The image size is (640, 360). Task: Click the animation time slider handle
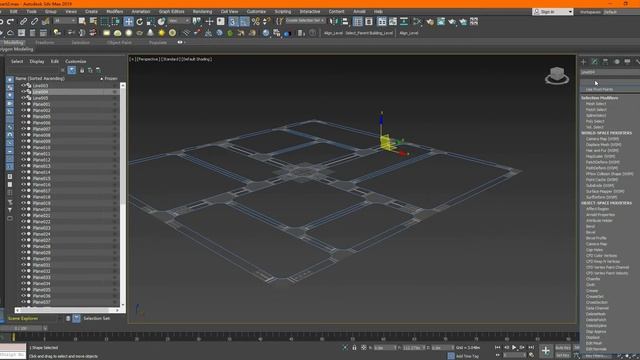click(x=21, y=328)
